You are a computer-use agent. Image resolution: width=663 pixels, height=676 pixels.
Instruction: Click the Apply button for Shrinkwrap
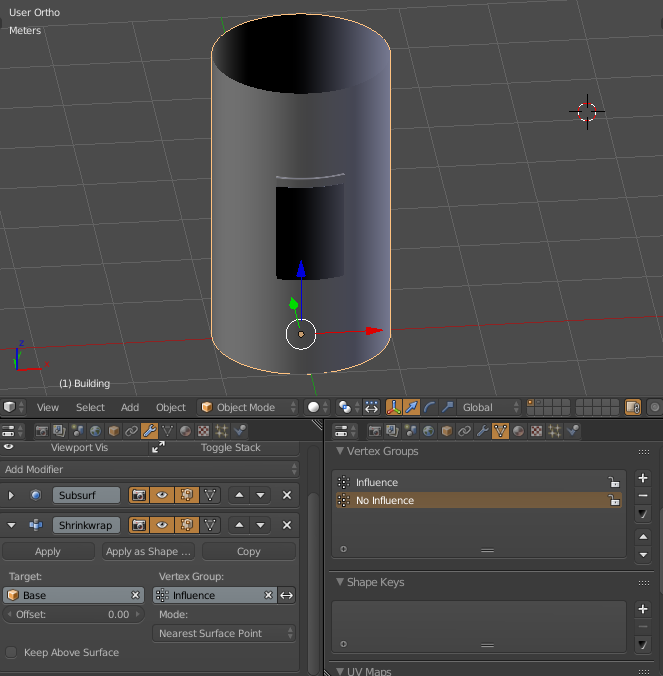coord(48,551)
